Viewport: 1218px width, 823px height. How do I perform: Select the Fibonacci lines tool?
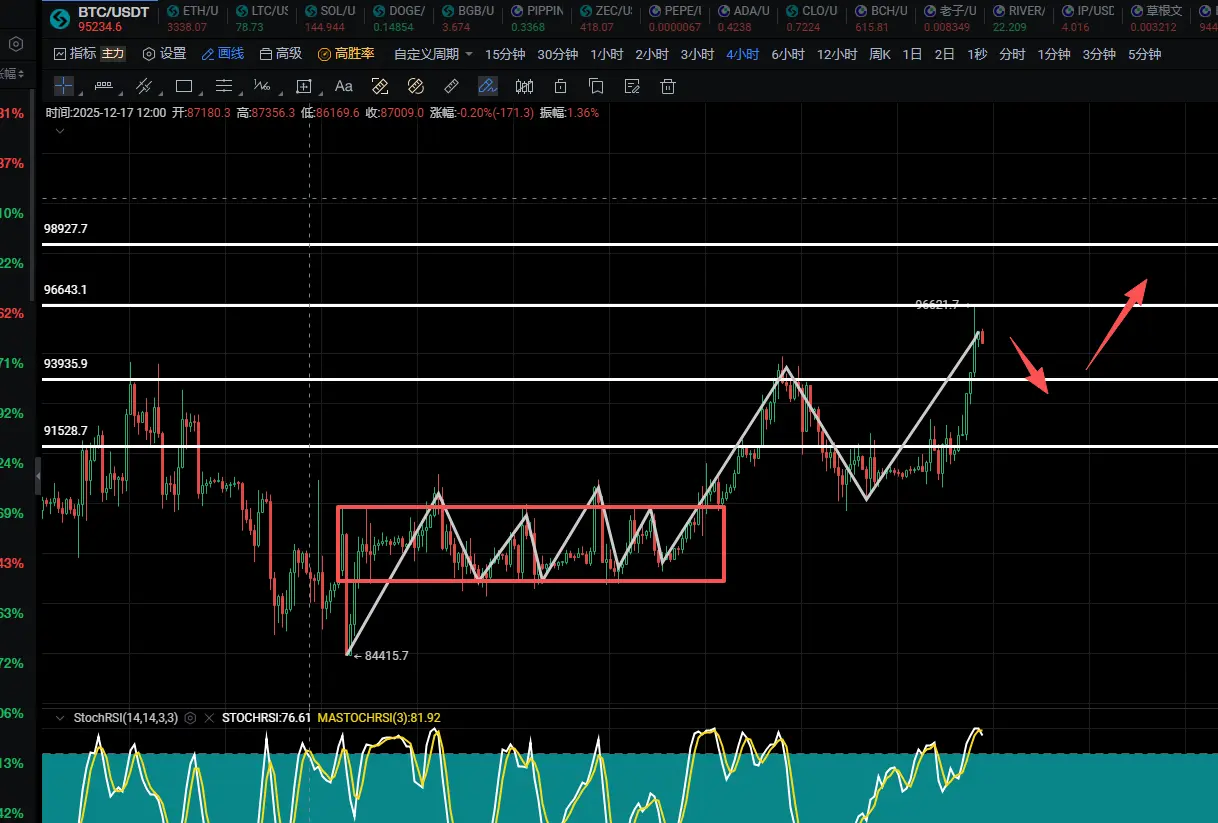224,86
